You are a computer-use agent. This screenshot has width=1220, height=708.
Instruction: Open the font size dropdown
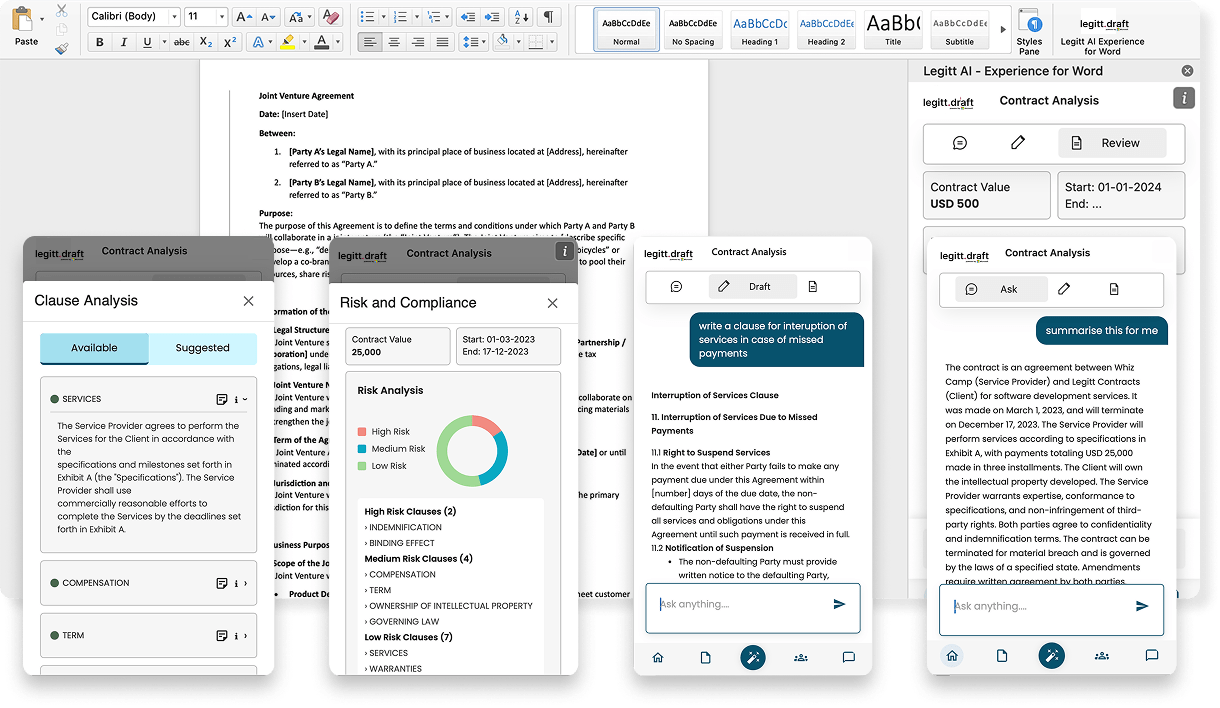pos(221,17)
